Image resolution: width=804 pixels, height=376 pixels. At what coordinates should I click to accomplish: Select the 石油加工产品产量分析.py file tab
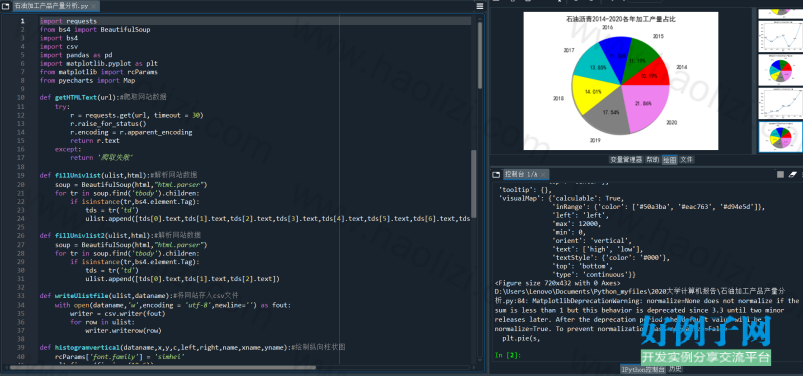56,6
